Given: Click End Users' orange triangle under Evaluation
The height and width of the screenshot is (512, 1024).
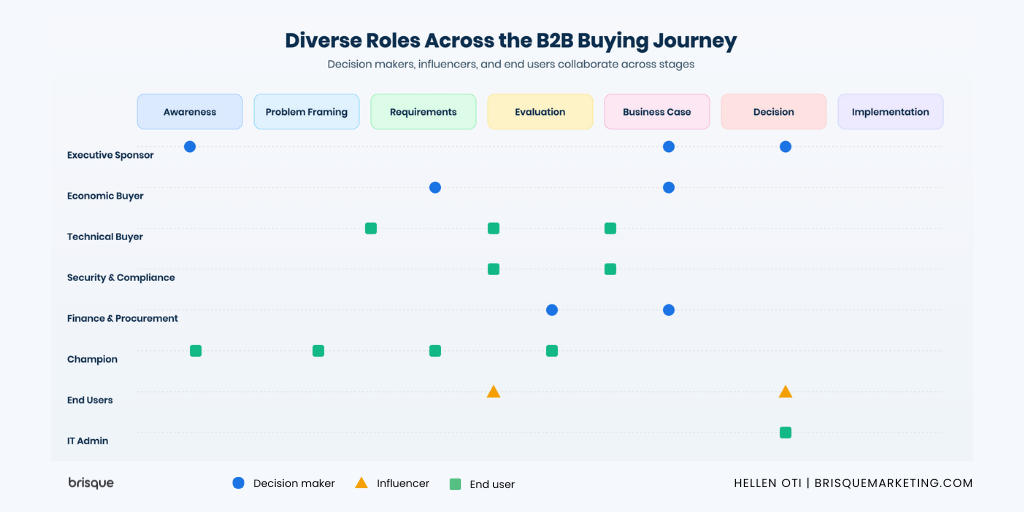Looking at the screenshot, I should point(493,392).
